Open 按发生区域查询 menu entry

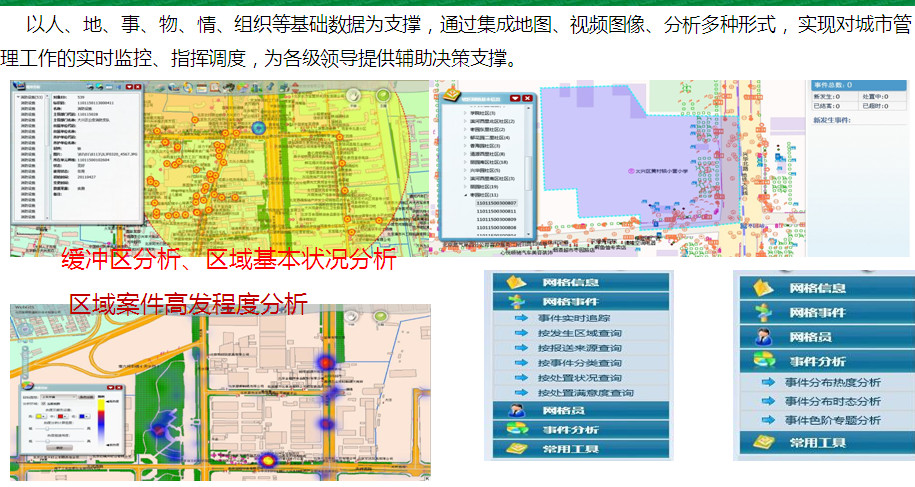(579, 333)
